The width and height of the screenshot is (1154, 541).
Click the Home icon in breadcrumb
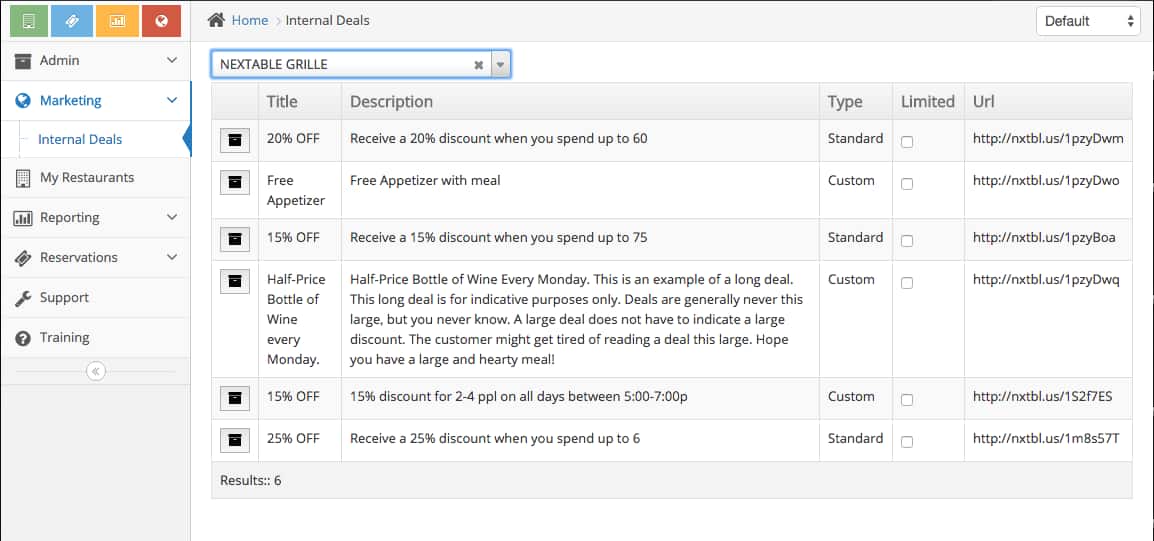pos(216,20)
